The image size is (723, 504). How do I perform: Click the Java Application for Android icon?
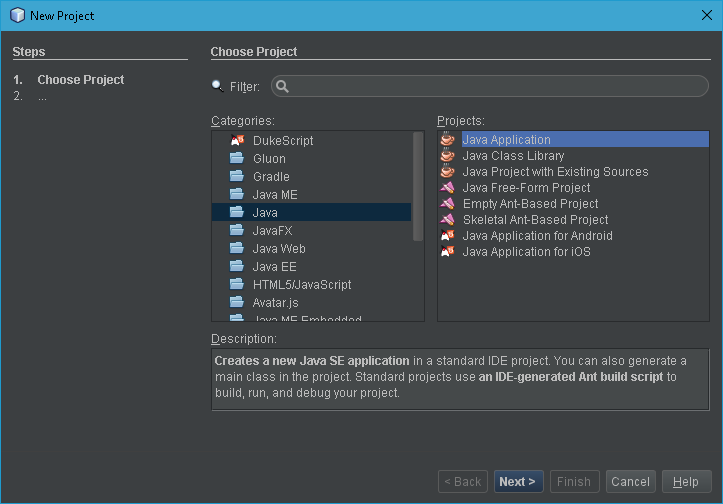click(x=447, y=235)
